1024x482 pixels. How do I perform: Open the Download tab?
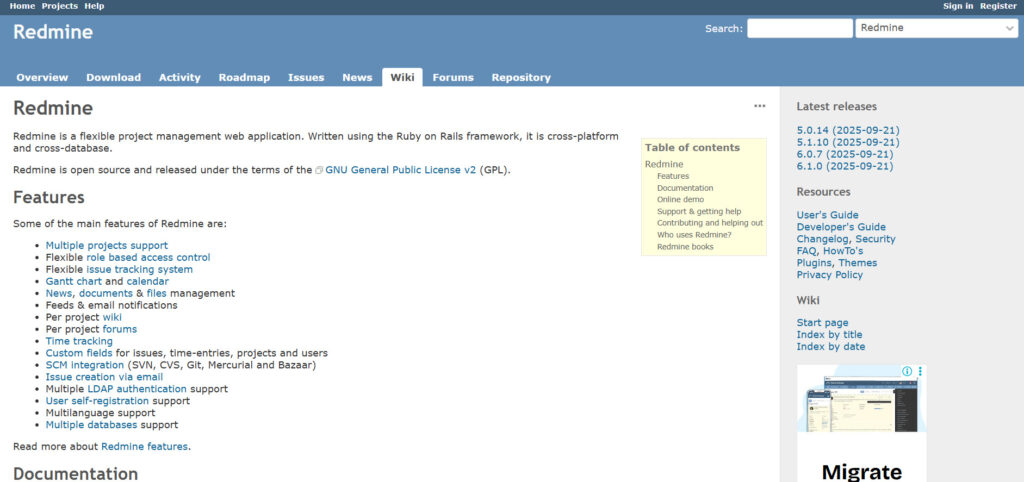[x=114, y=77]
